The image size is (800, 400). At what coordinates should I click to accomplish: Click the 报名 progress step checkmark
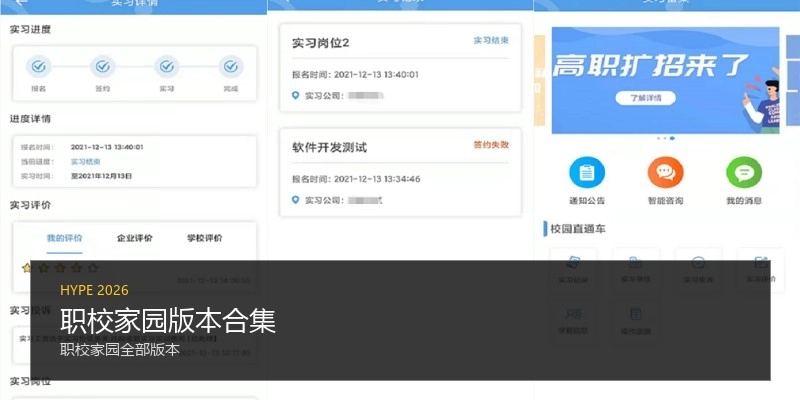(39, 67)
